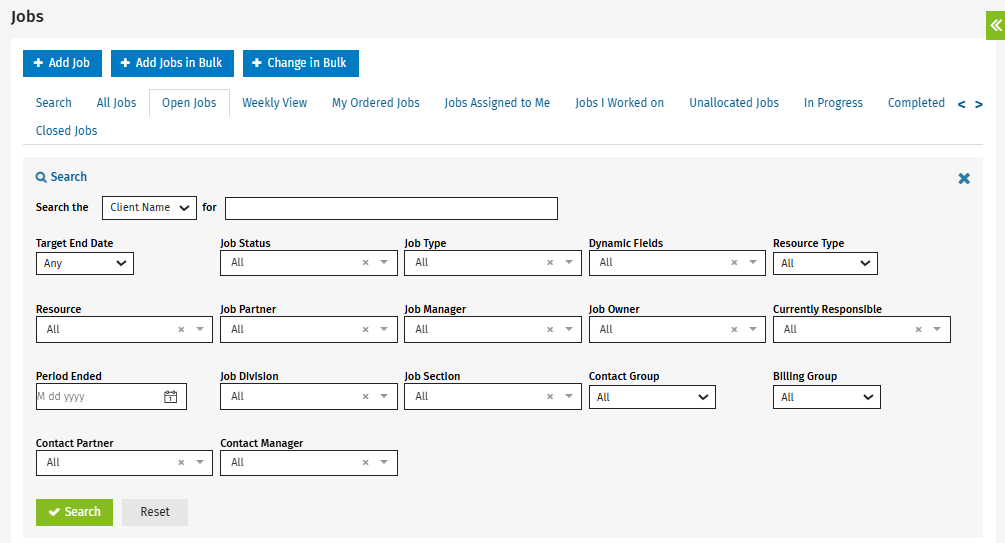1005x543 pixels.
Task: Go to My Ordered Jobs tab
Action: [376, 103]
